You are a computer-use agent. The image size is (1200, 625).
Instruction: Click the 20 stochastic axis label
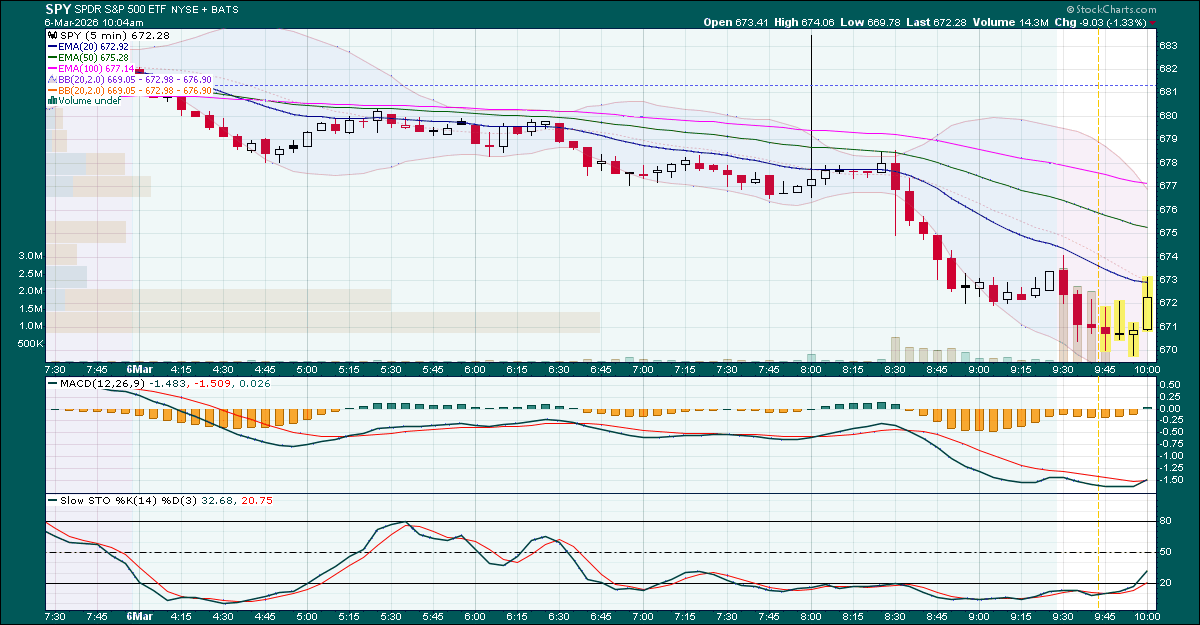[x=1164, y=583]
